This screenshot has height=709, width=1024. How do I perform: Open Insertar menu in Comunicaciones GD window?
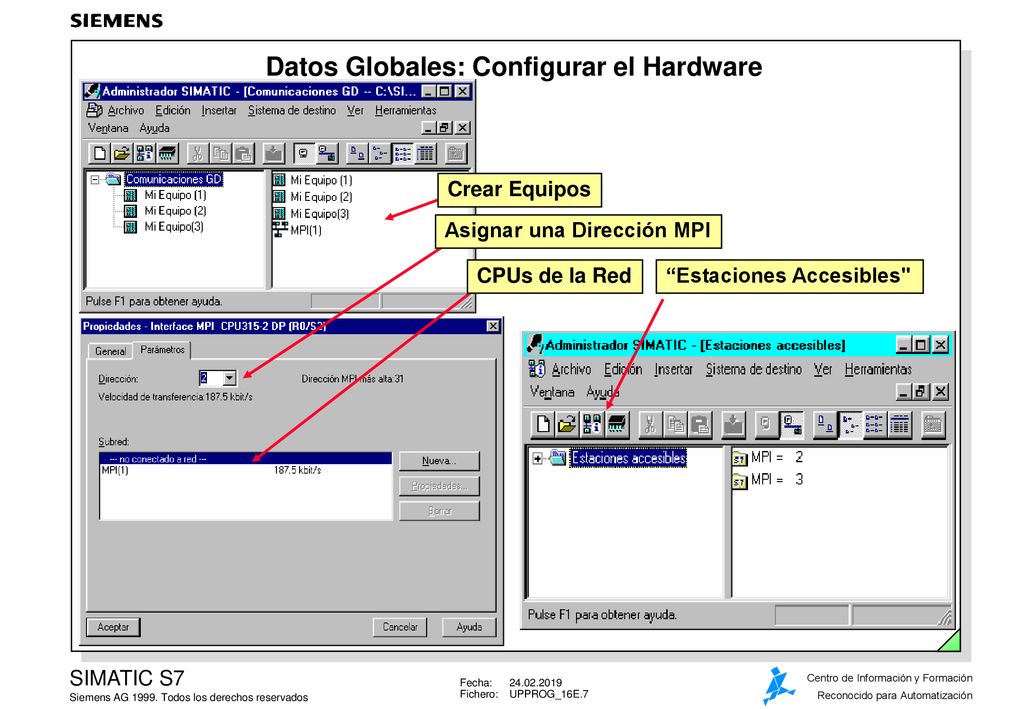[x=219, y=110]
